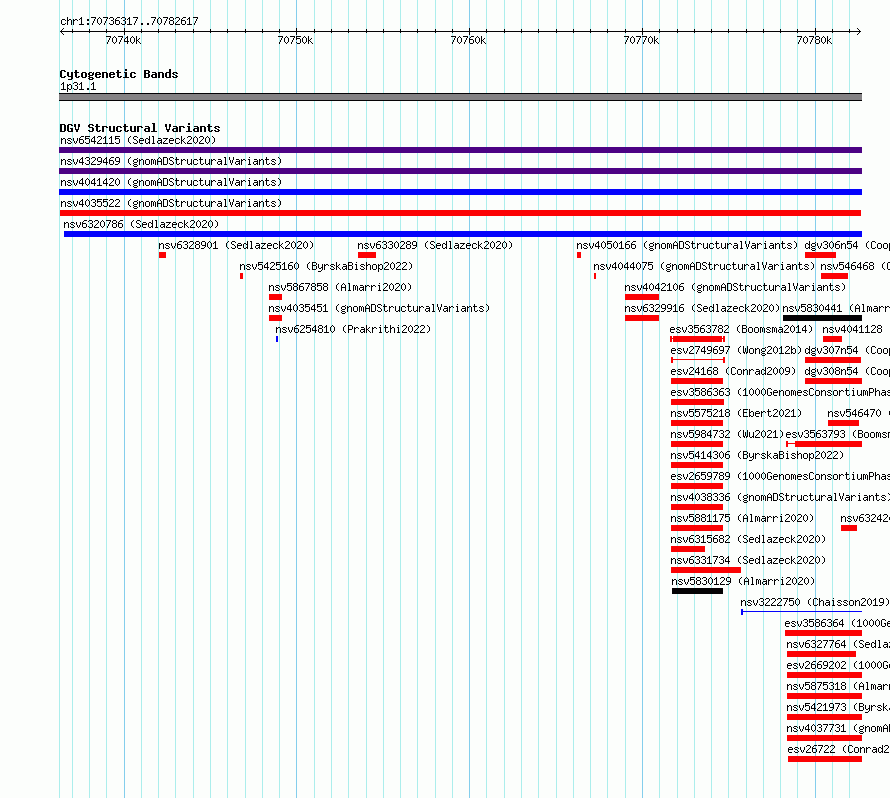
Task: Open the nsv6331734 (Sedlazeck2020) label
Action: [748, 560]
